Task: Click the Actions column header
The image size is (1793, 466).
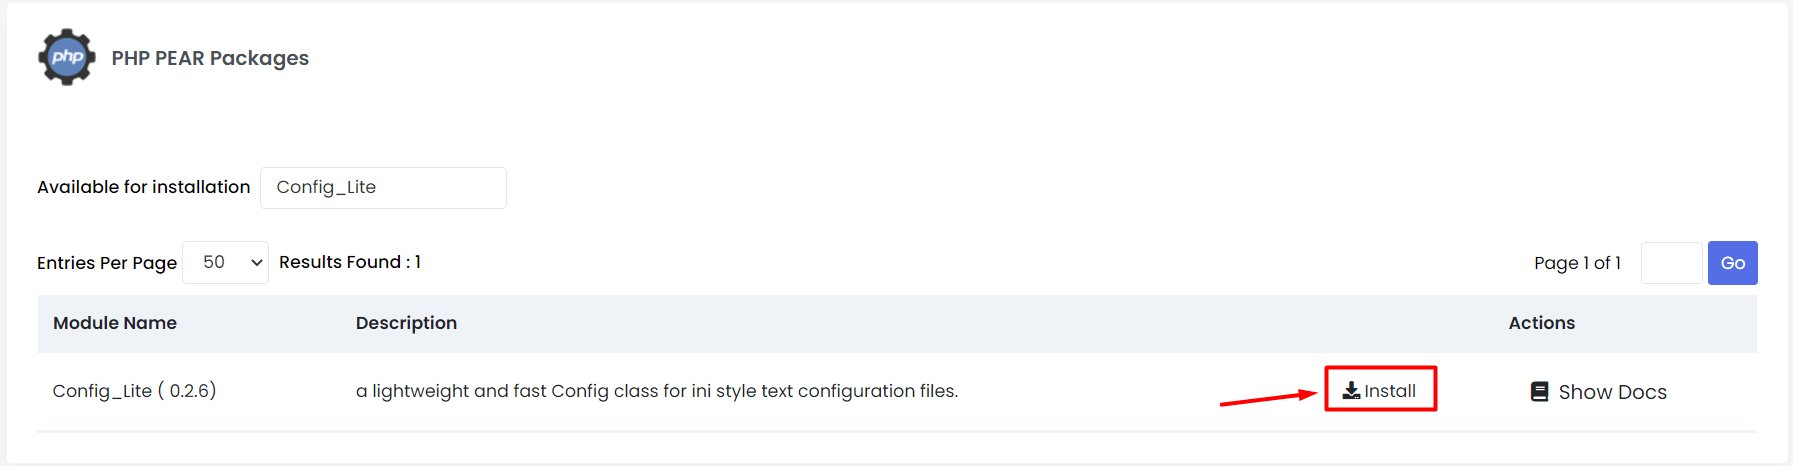Action: (x=1541, y=323)
